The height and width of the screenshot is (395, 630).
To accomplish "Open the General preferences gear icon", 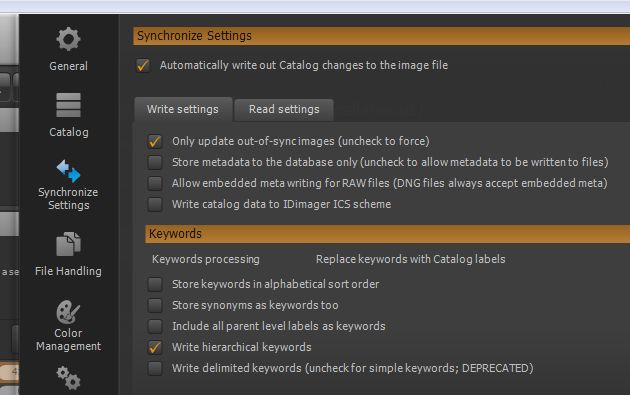I will coord(68,39).
